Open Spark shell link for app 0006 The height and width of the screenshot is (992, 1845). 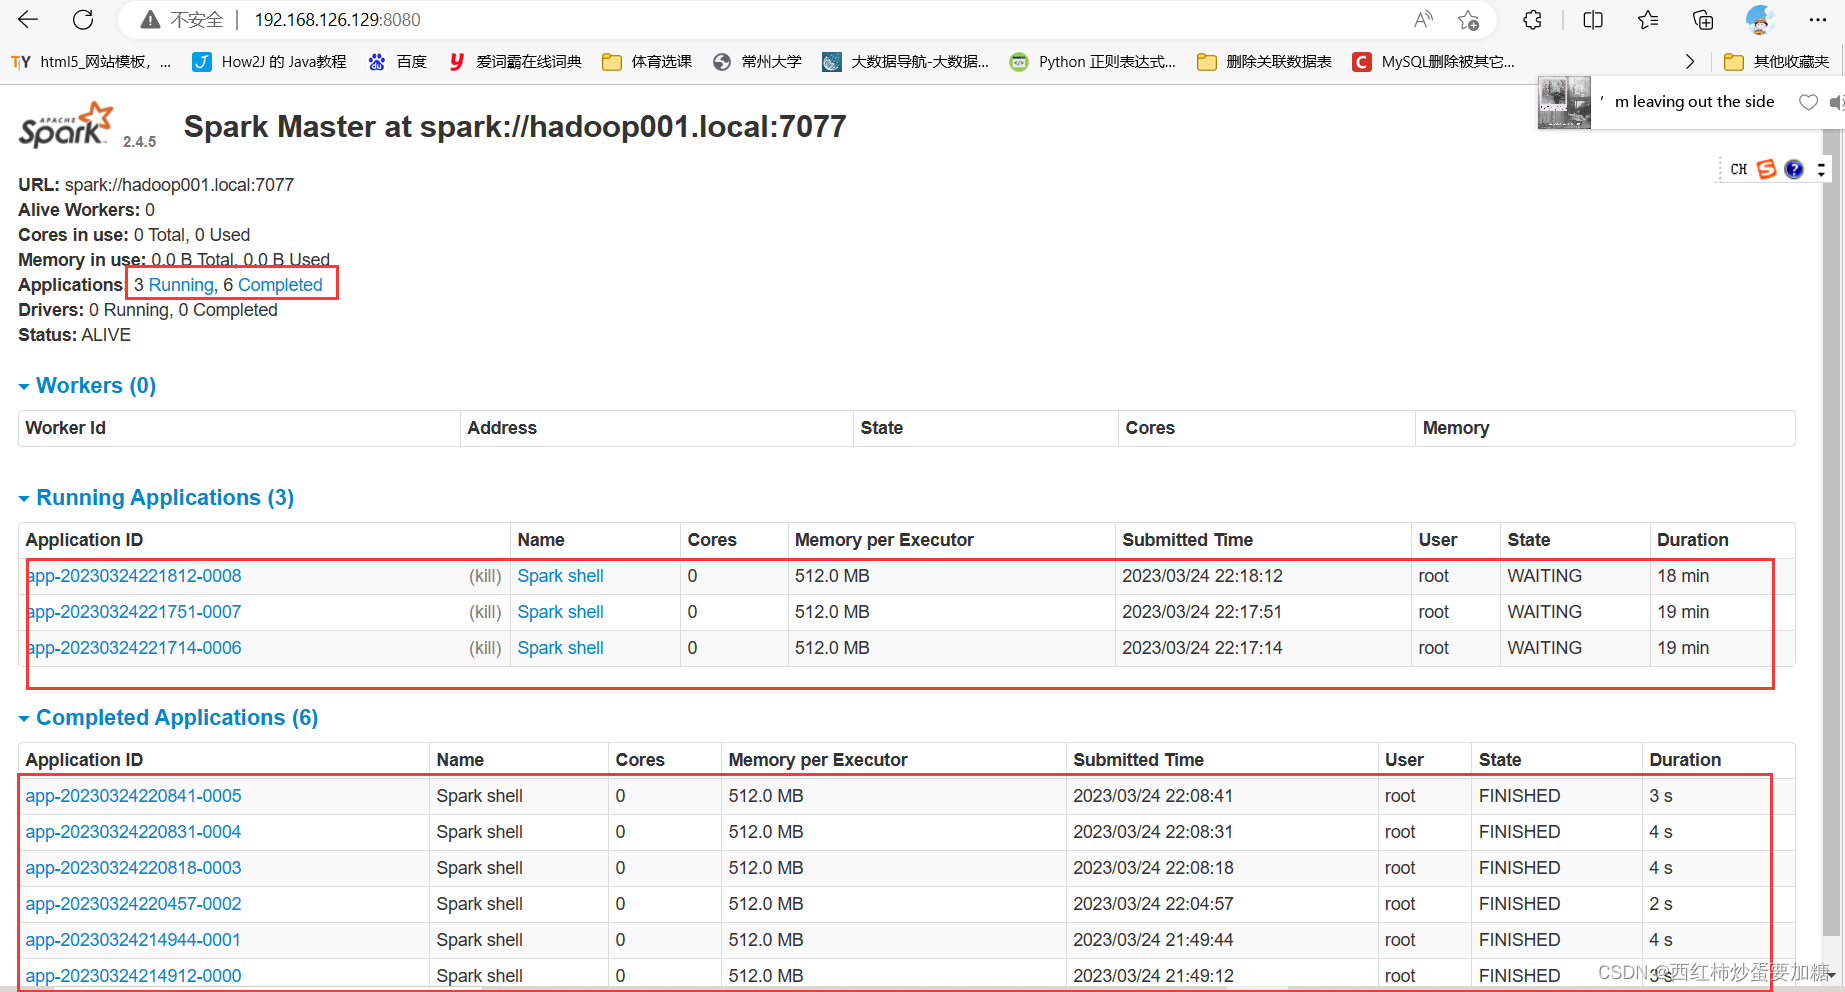(x=560, y=648)
